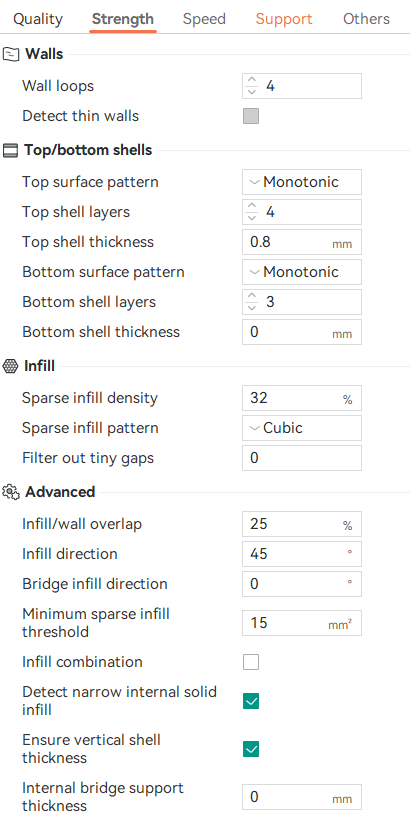Switch to the Quality tab

[x=38, y=19]
